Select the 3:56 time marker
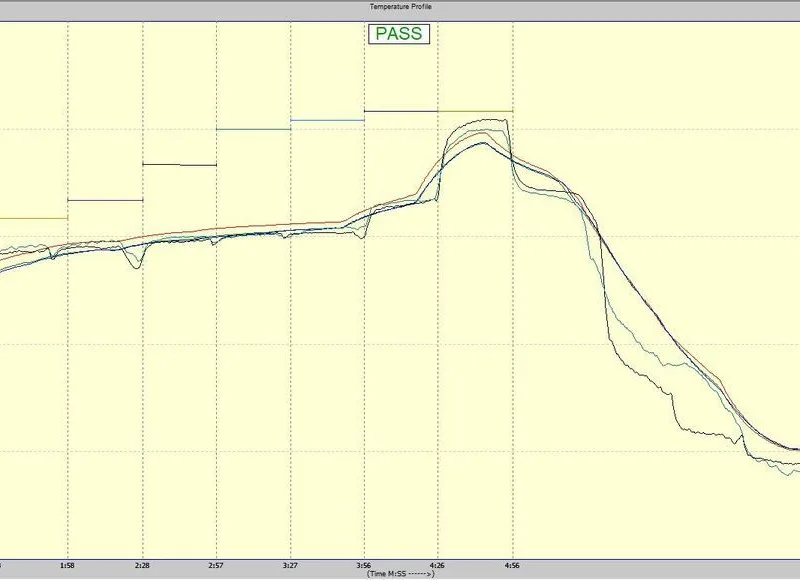 pyautogui.click(x=364, y=565)
